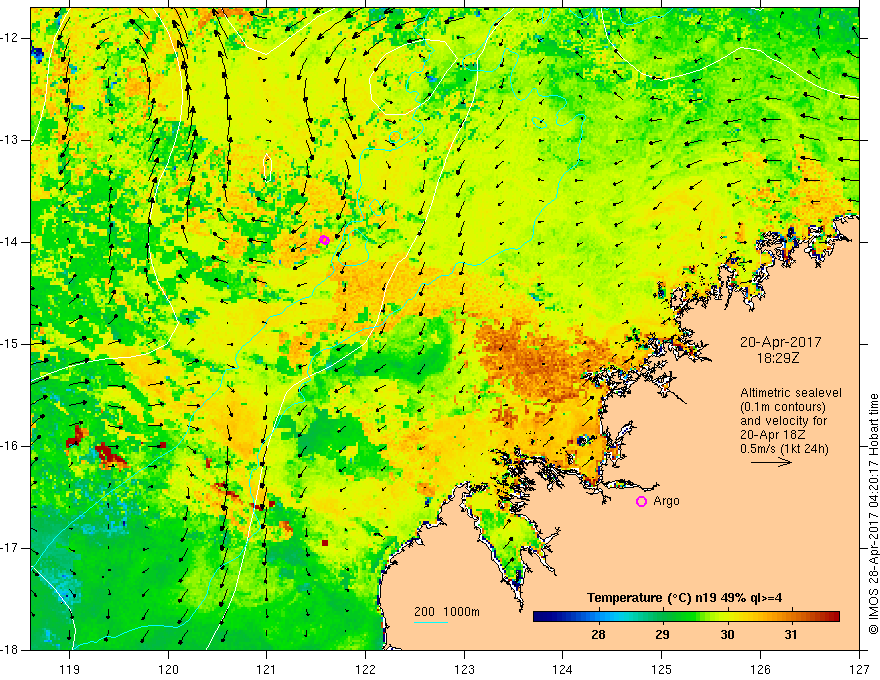The width and height of the screenshot is (880, 680).
Task: Click longitude label 122
Action: pyautogui.click(x=365, y=669)
